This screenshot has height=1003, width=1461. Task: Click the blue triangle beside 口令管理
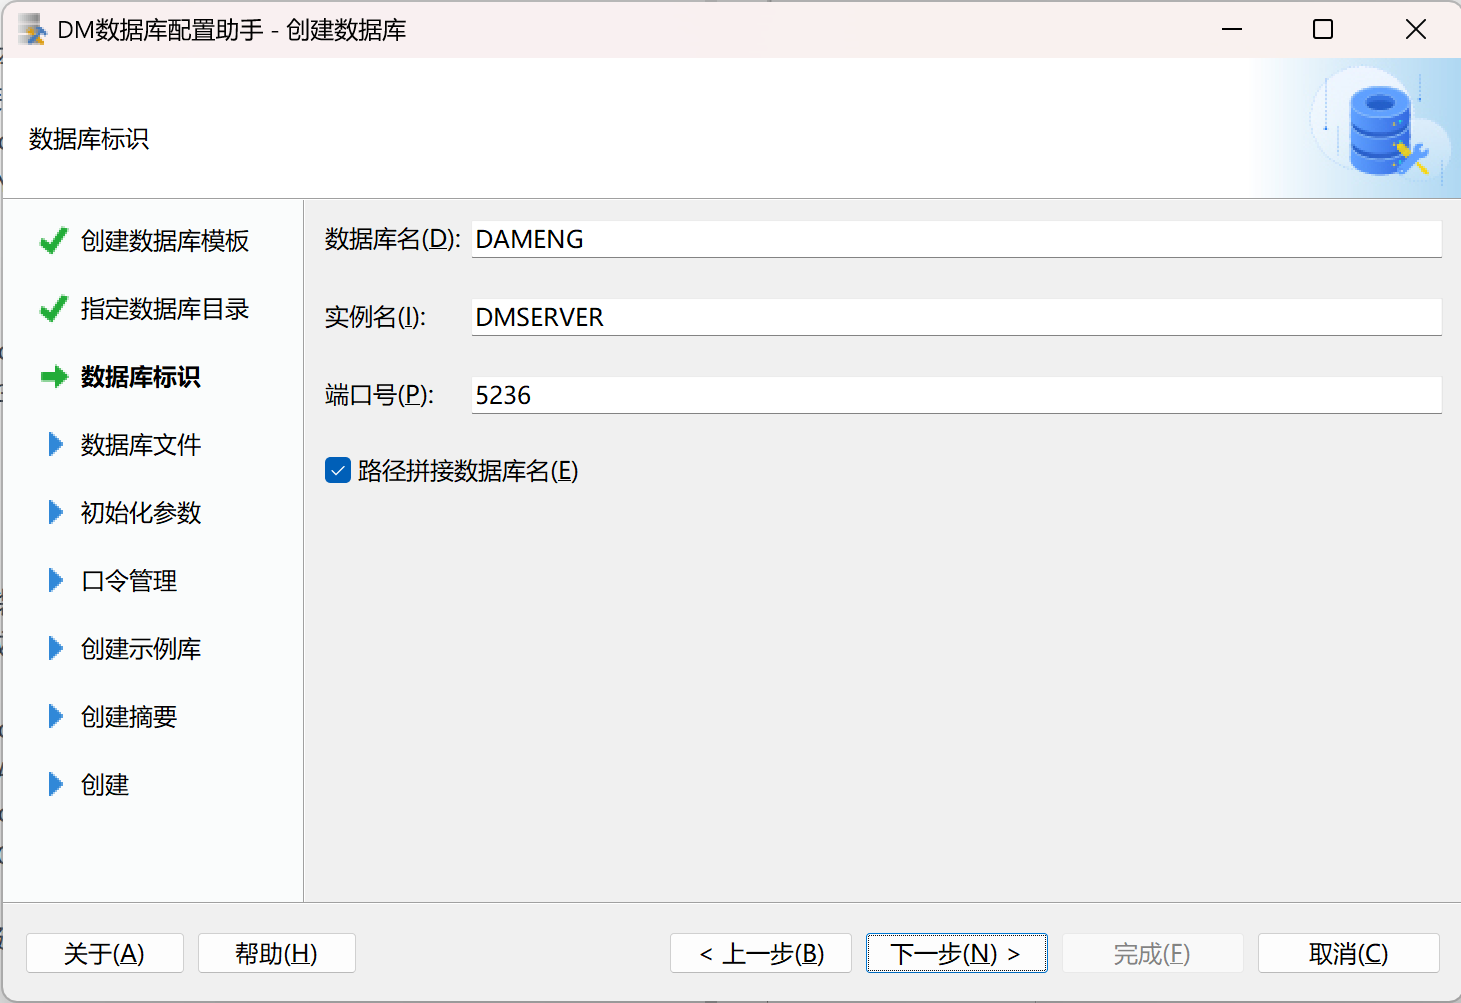click(x=56, y=581)
